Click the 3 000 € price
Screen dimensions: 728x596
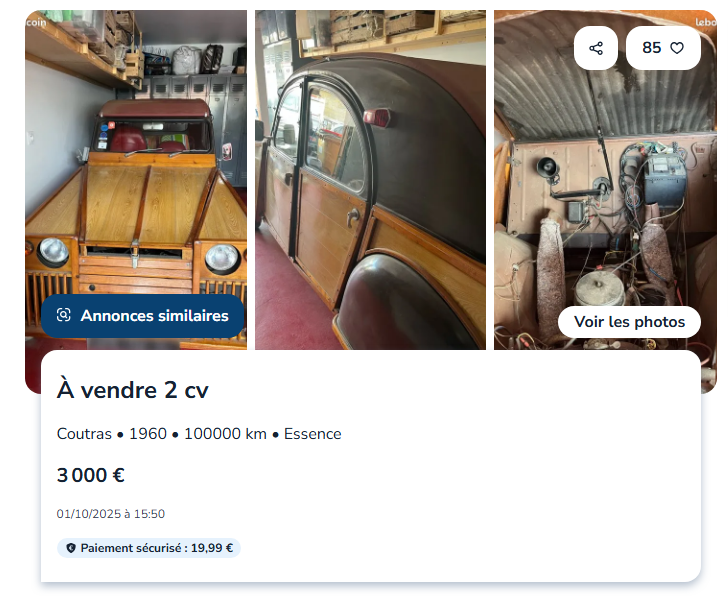(91, 475)
